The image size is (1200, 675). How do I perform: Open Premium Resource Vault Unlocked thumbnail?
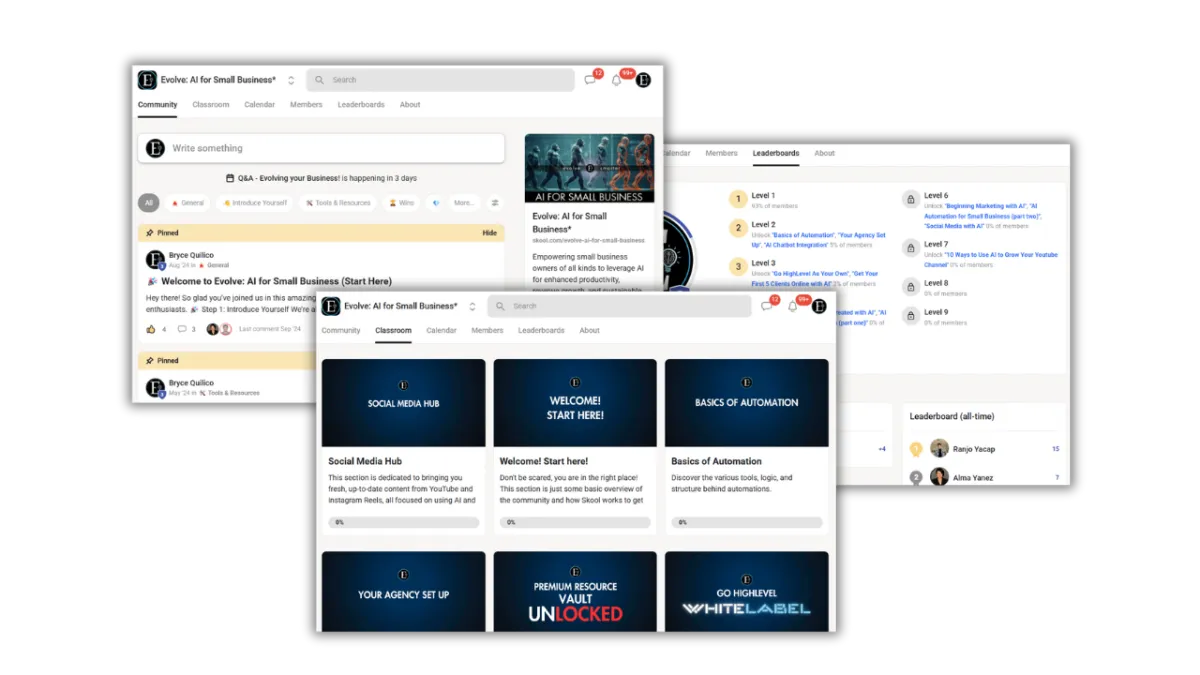click(575, 591)
